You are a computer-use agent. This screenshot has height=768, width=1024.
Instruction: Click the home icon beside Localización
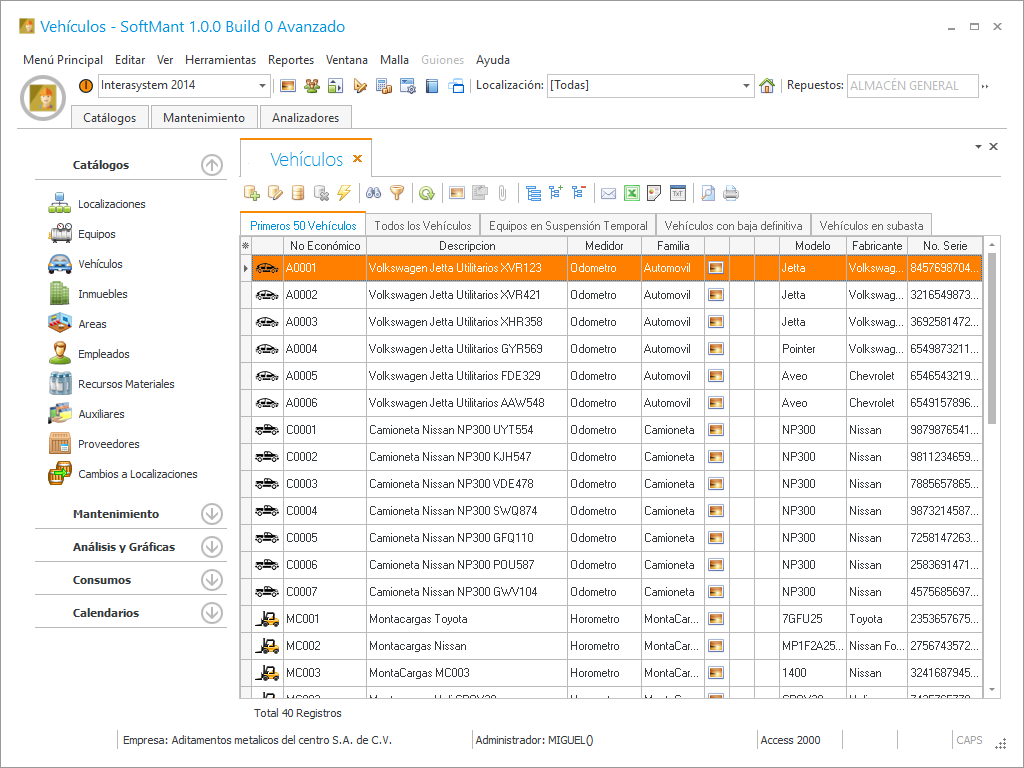coord(767,86)
